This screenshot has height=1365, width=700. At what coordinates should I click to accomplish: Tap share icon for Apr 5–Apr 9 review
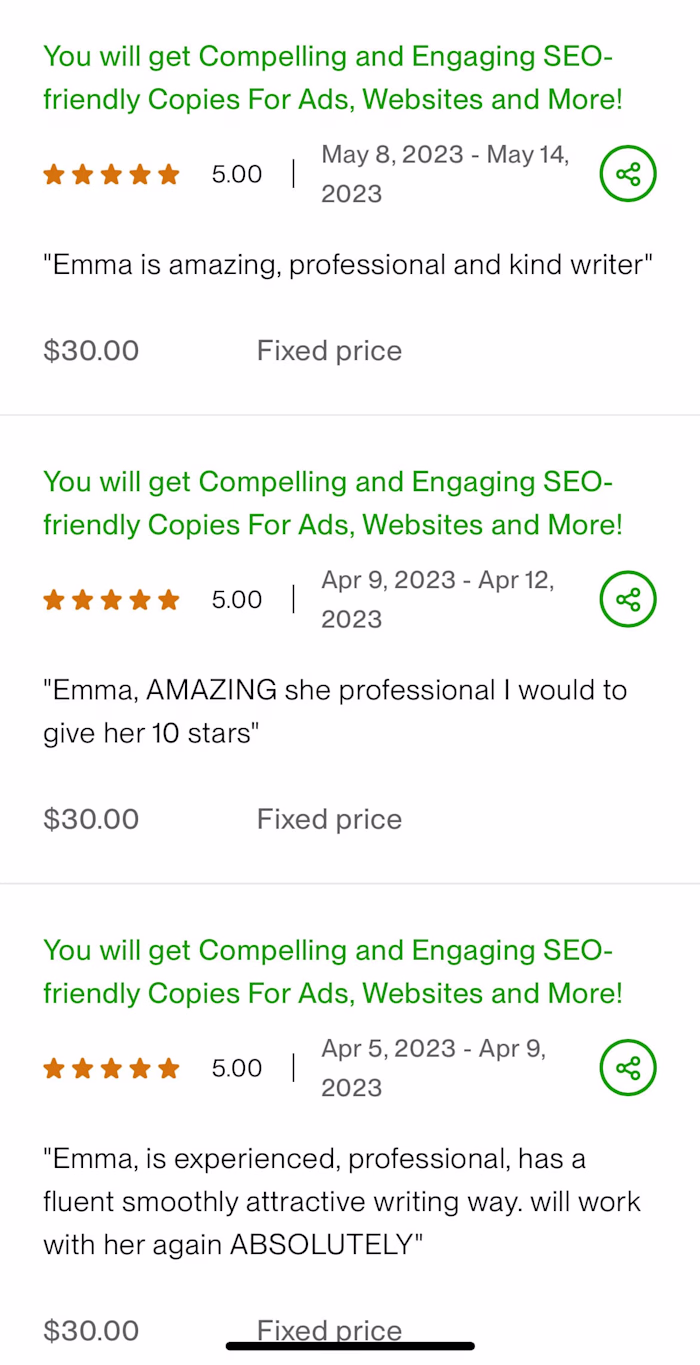[x=628, y=1068]
